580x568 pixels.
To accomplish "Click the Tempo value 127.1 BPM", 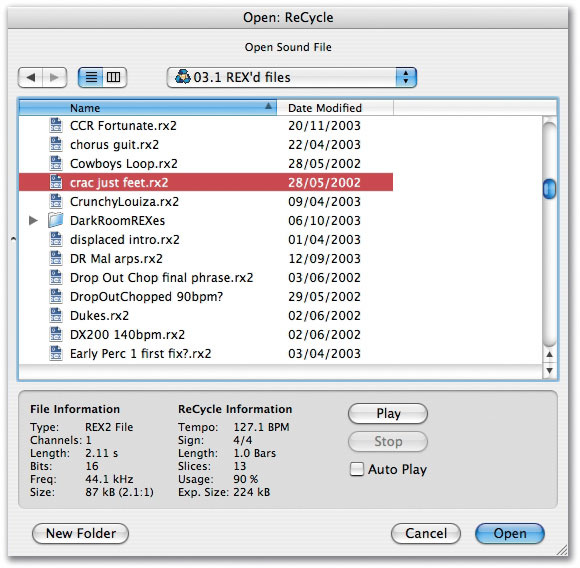I will click(x=261, y=427).
